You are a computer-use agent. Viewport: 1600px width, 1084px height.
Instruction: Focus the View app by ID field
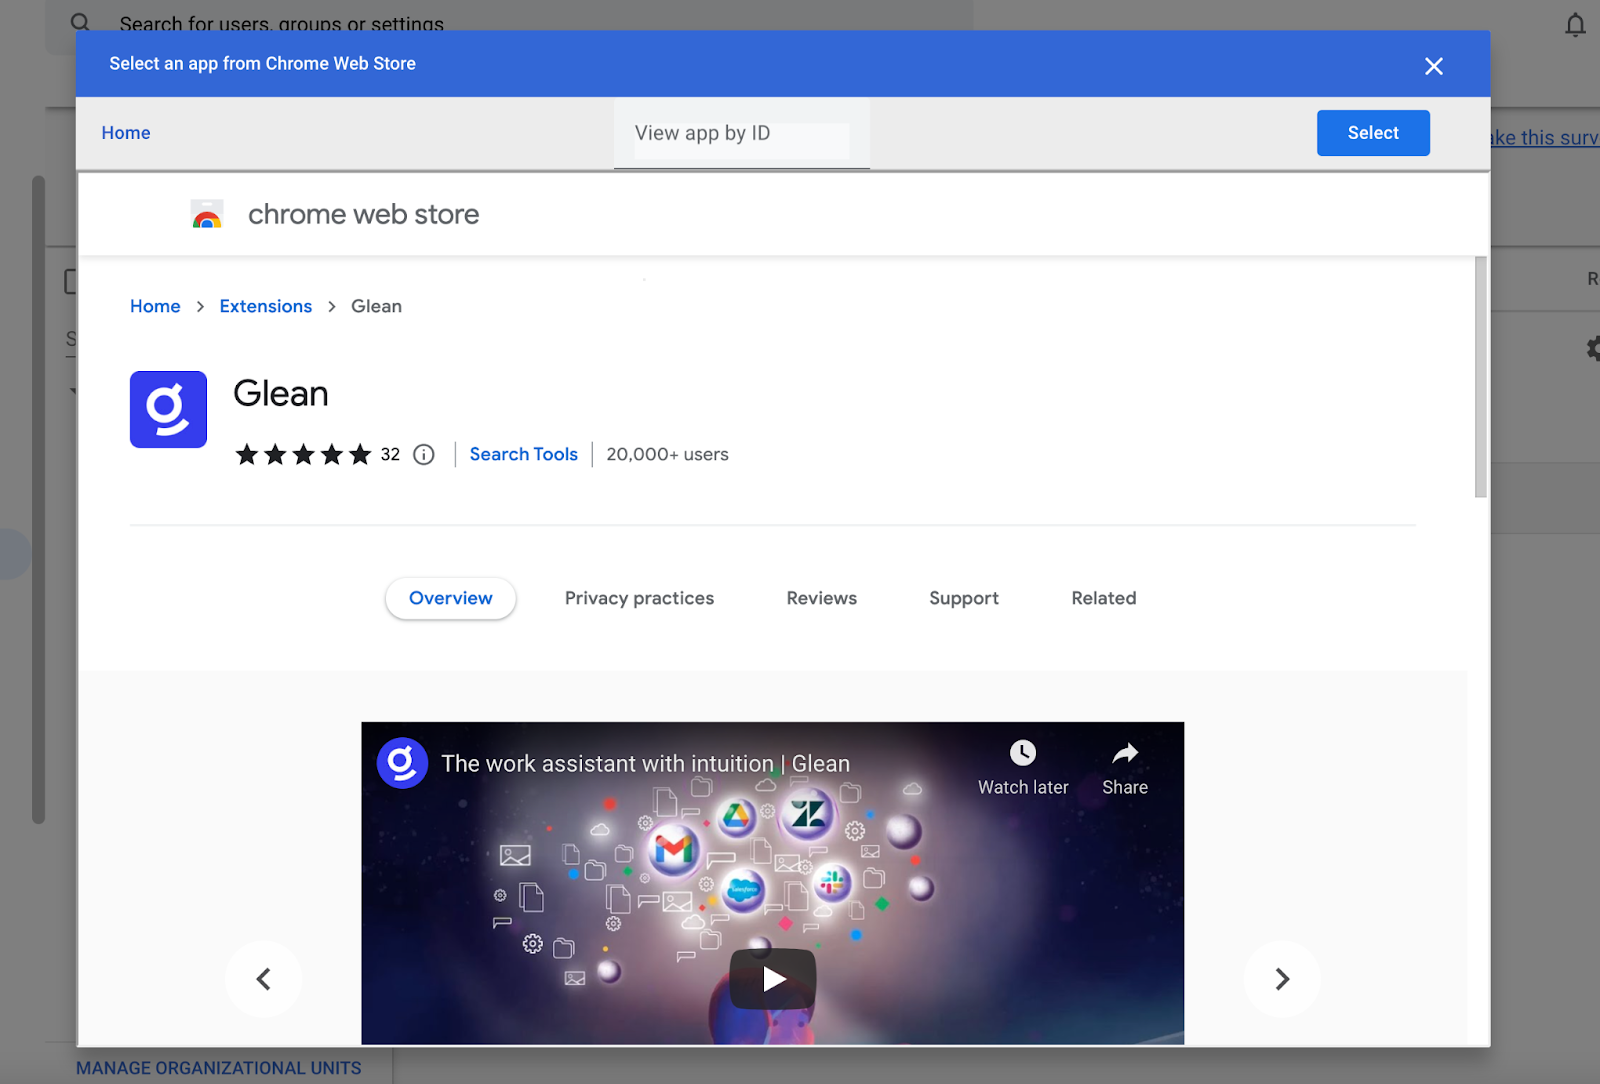741,134
